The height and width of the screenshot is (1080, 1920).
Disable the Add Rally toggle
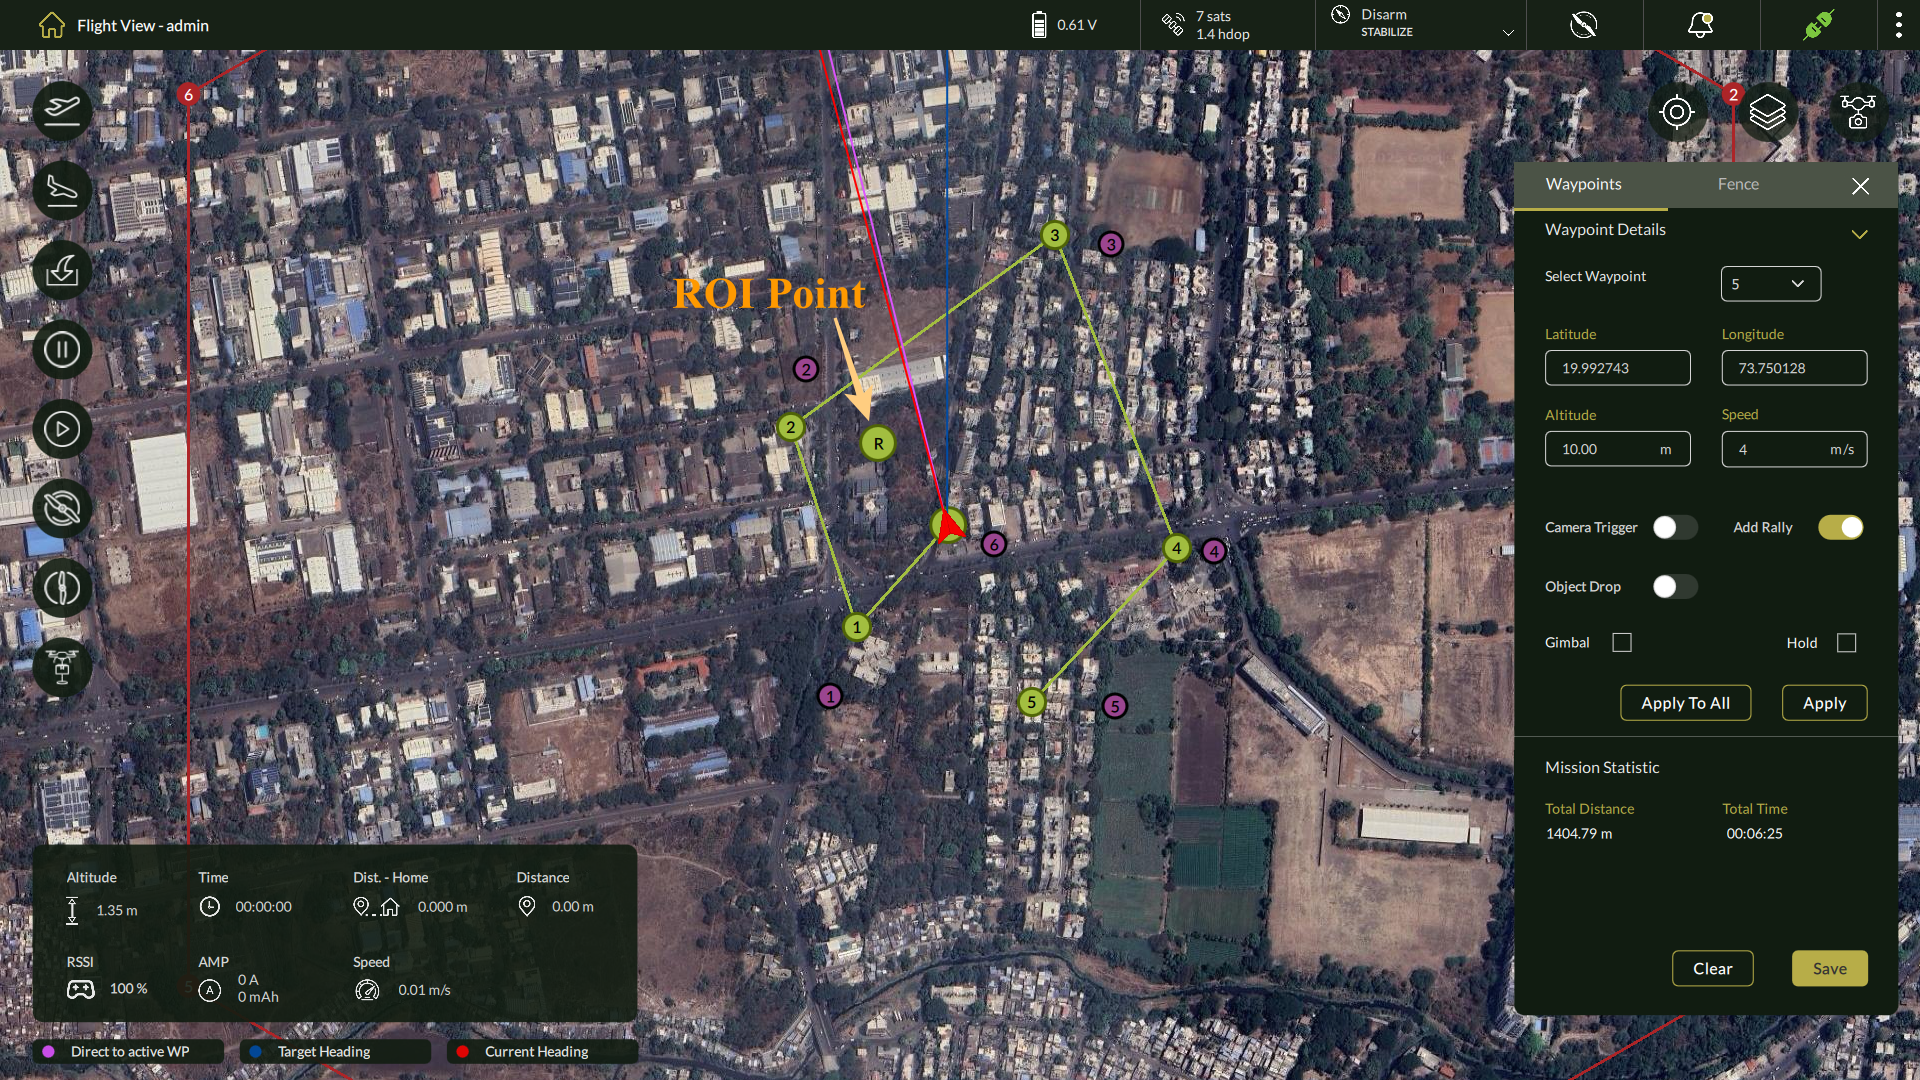click(x=1841, y=527)
